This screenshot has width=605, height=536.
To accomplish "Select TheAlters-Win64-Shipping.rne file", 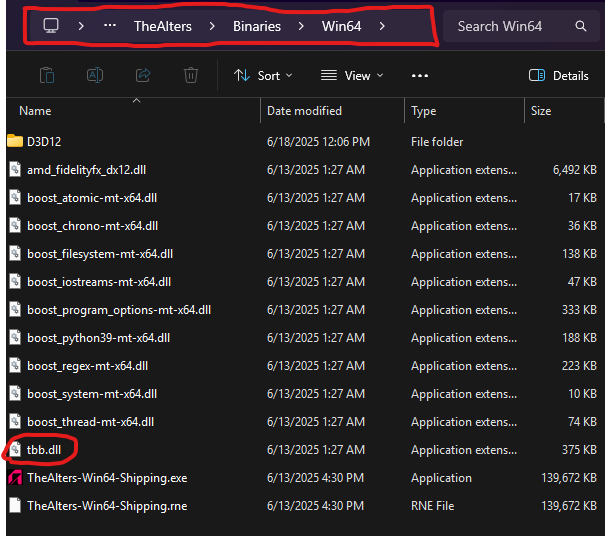I will pos(107,506).
